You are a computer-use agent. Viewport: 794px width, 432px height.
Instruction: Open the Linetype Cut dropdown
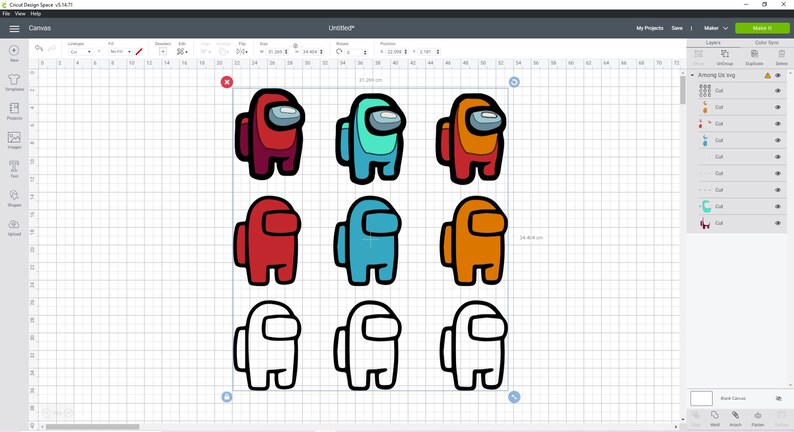(x=80, y=52)
